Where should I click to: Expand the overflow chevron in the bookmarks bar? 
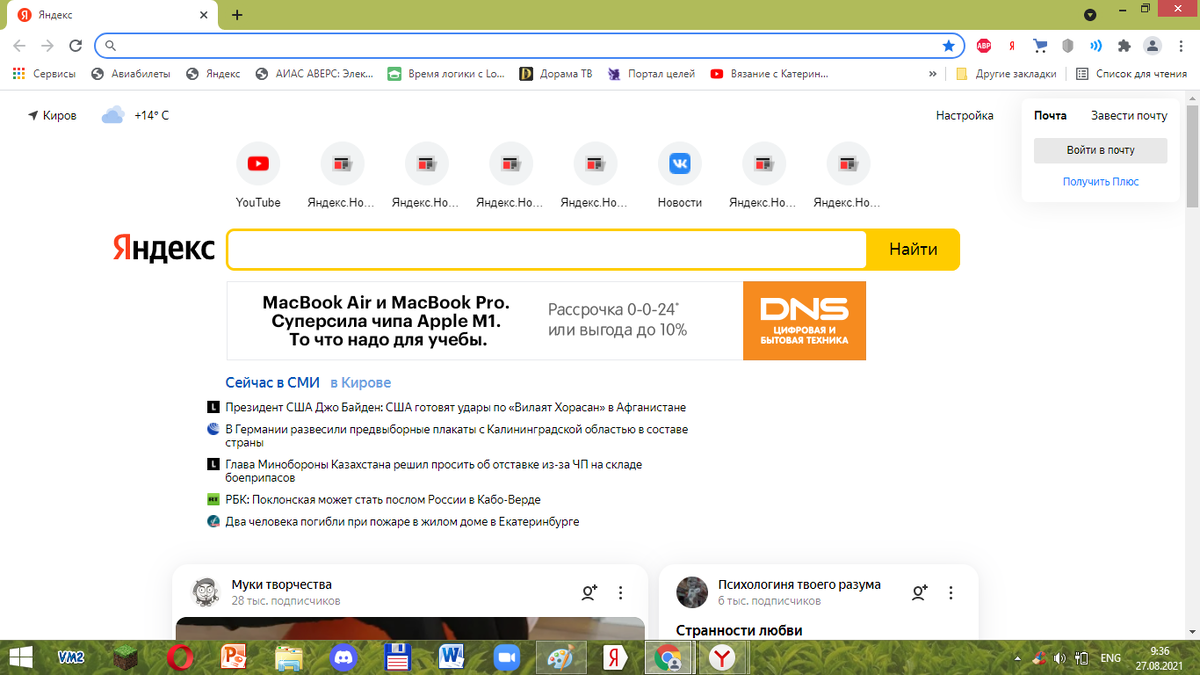(932, 73)
